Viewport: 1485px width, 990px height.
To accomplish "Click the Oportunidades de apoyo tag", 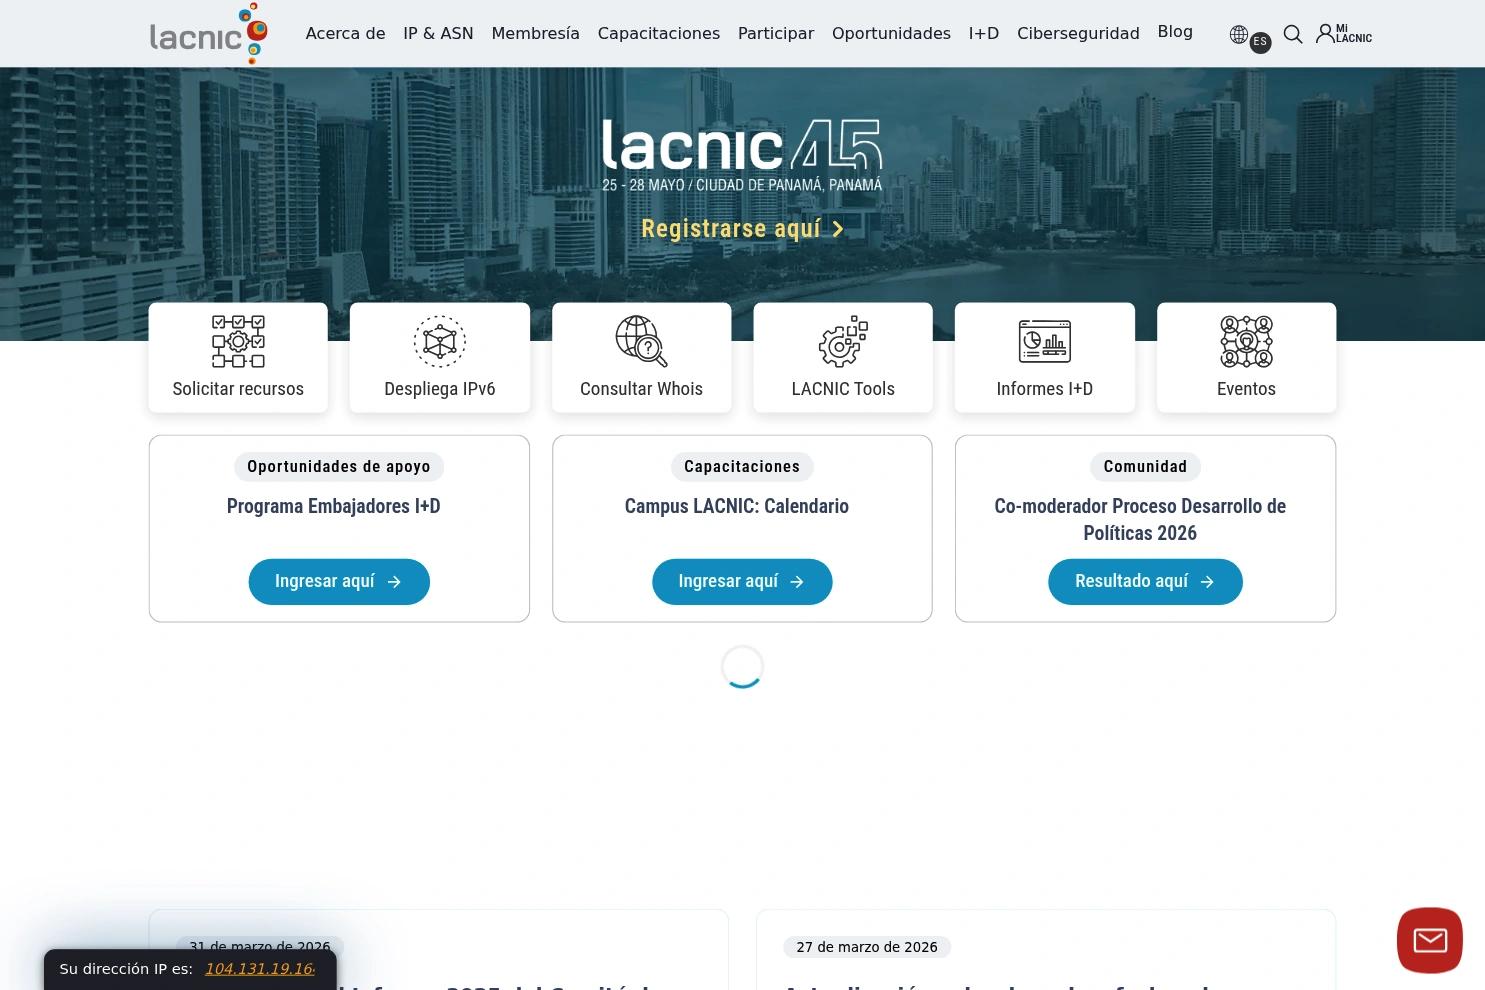I will click(339, 467).
